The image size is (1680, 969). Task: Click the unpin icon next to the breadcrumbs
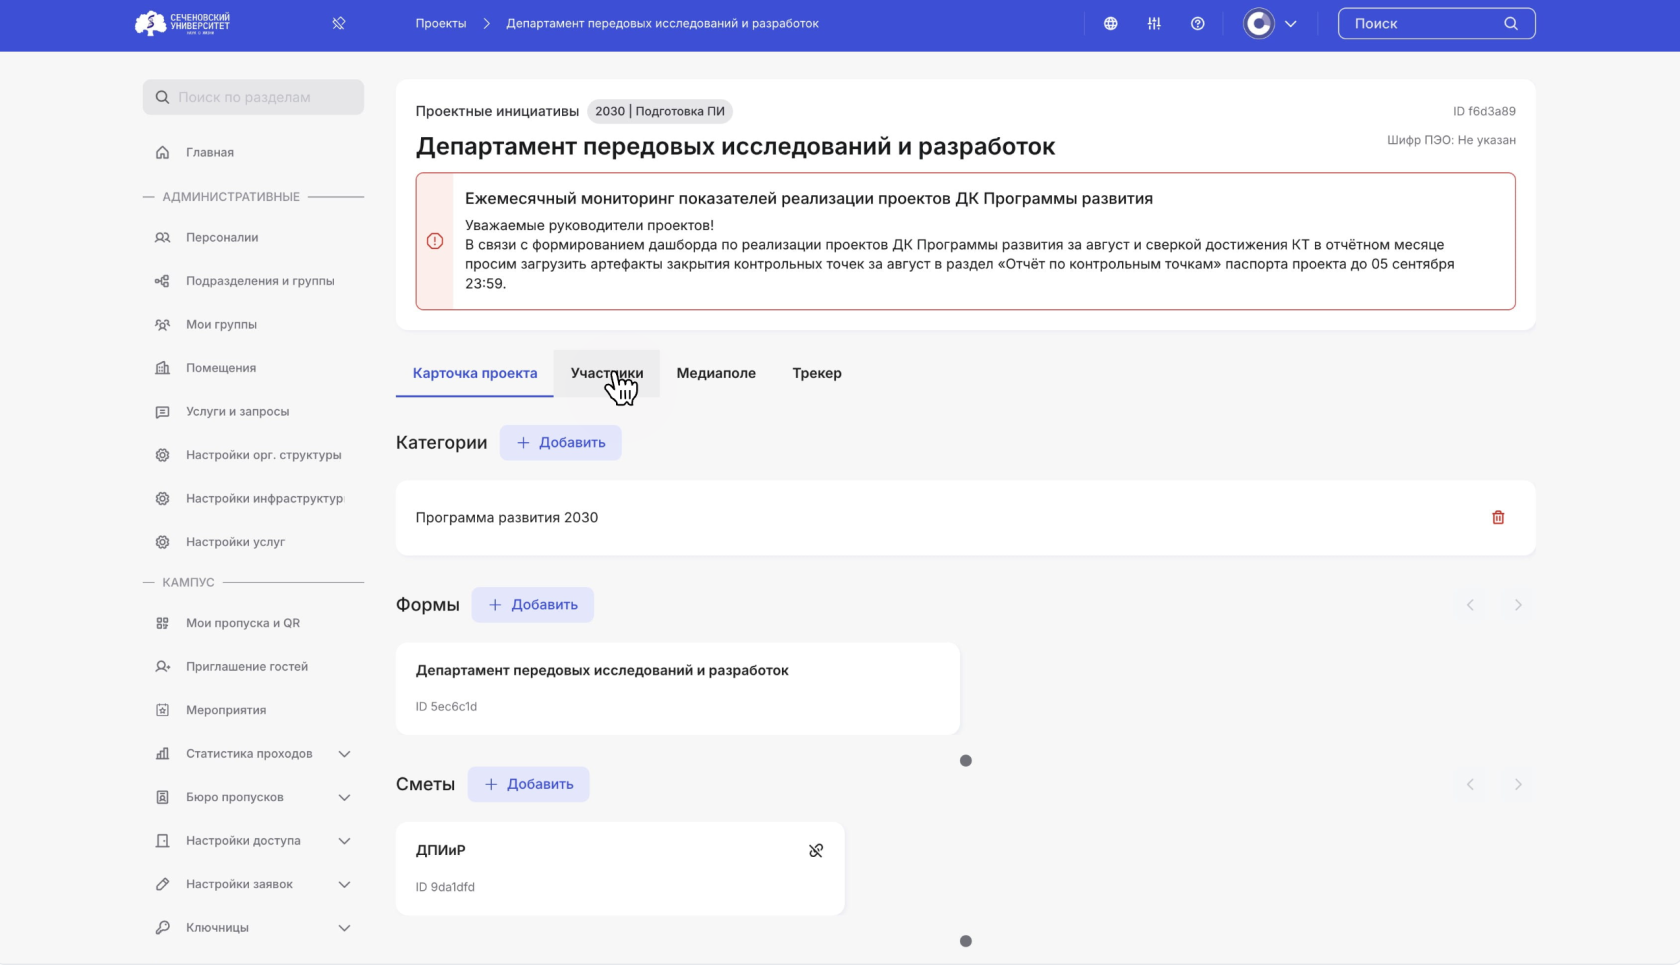pos(337,22)
